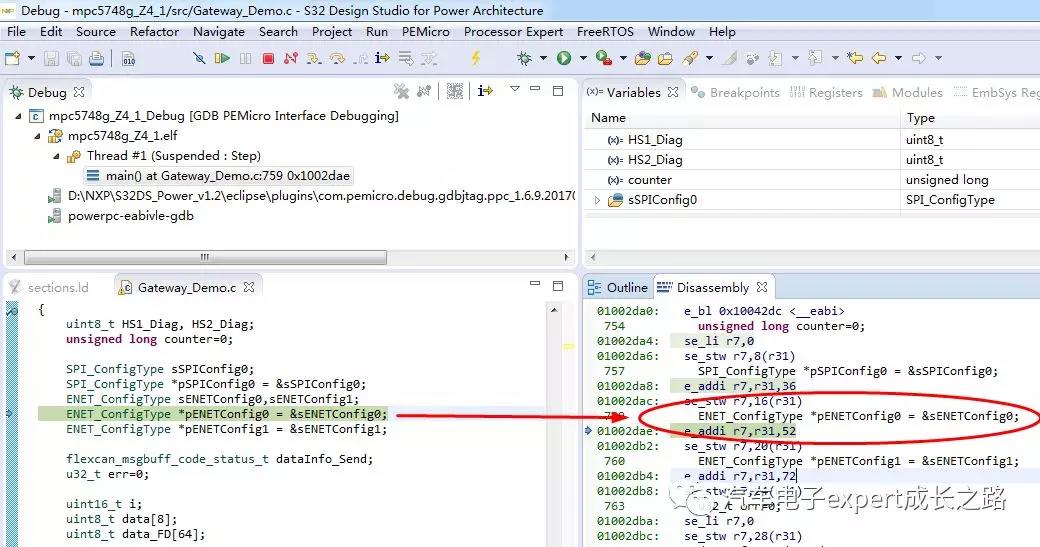Screen dimensions: 1040x547
Task: Switch to the Outline tab
Action: pyautogui.click(x=618, y=288)
